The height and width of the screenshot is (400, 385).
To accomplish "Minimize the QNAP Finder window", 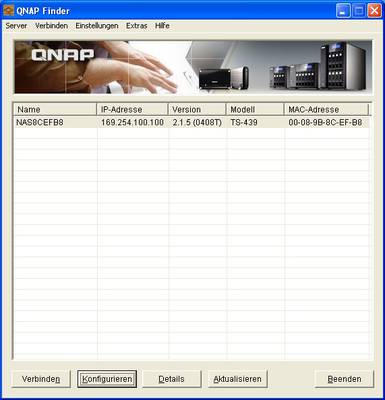I will tap(343, 11).
